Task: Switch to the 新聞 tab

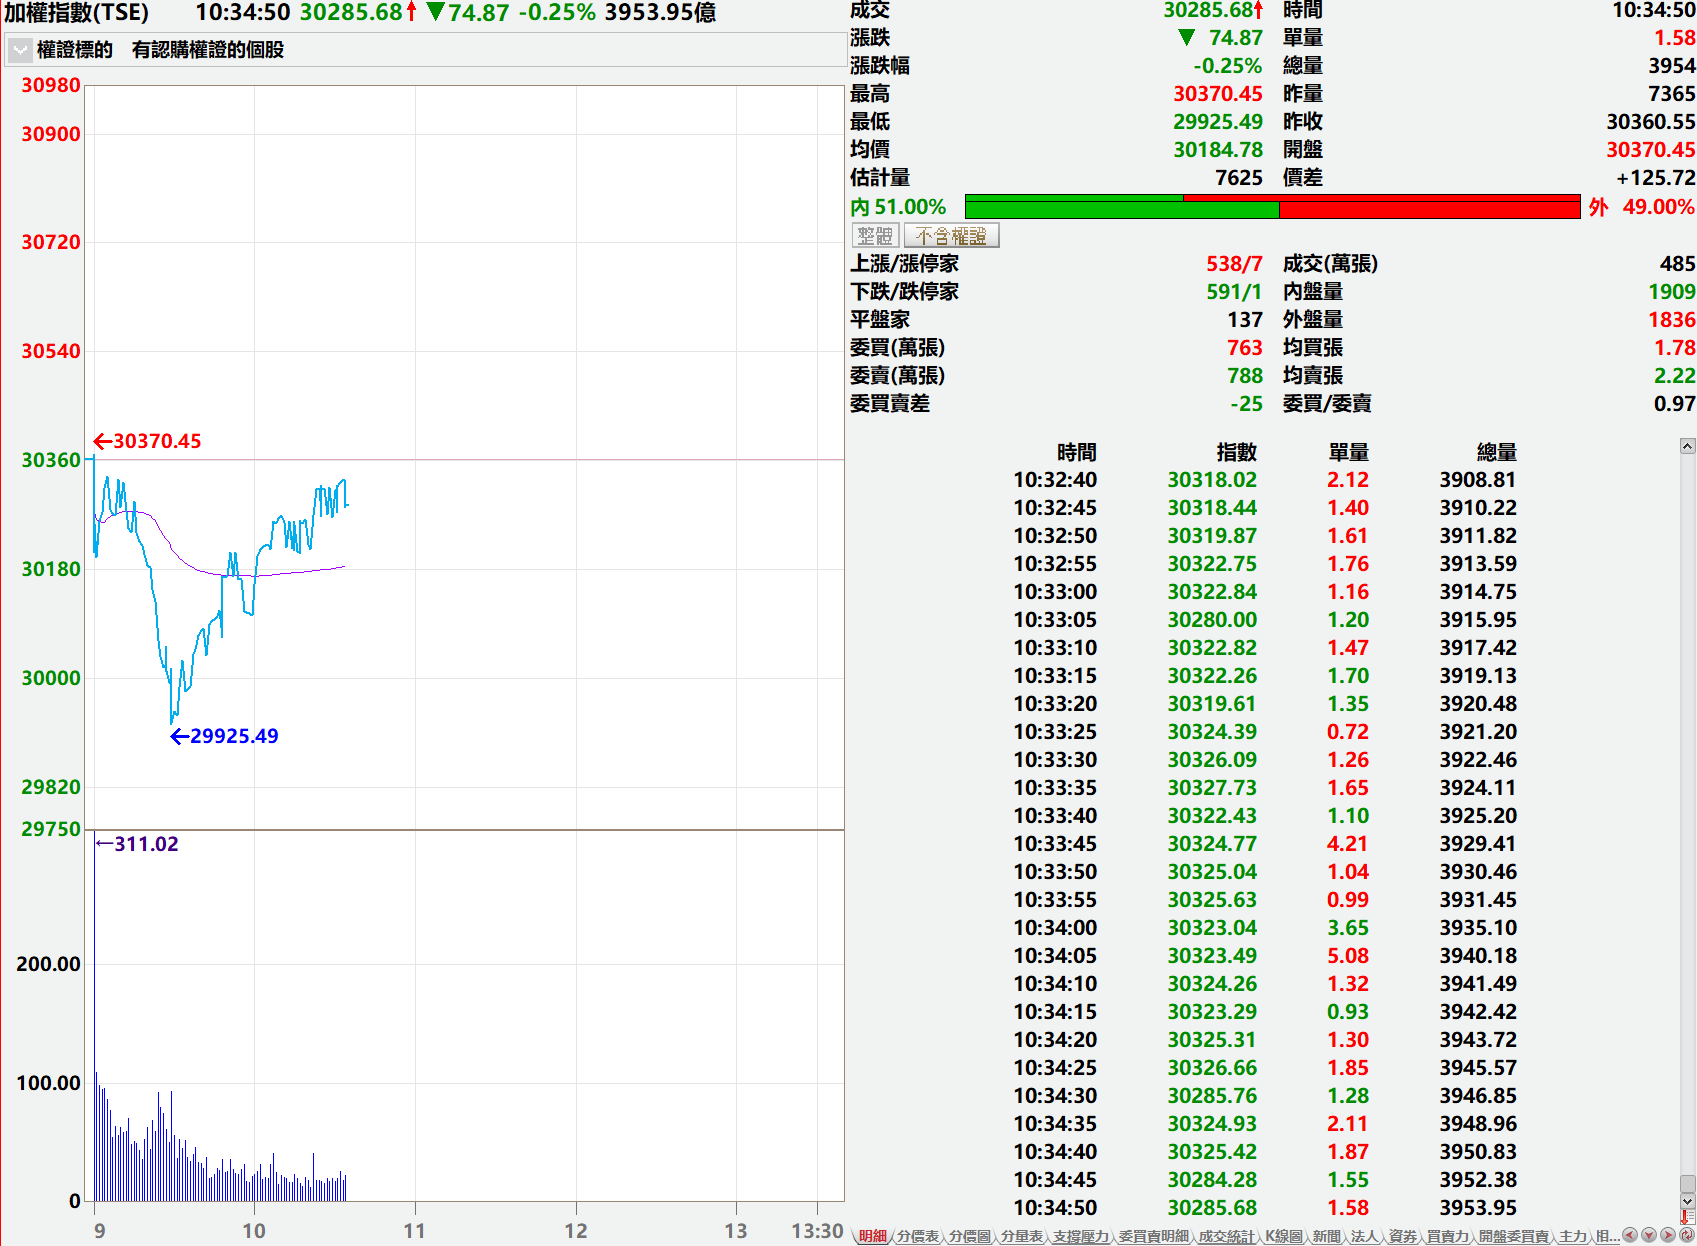Action: (x=1326, y=1236)
